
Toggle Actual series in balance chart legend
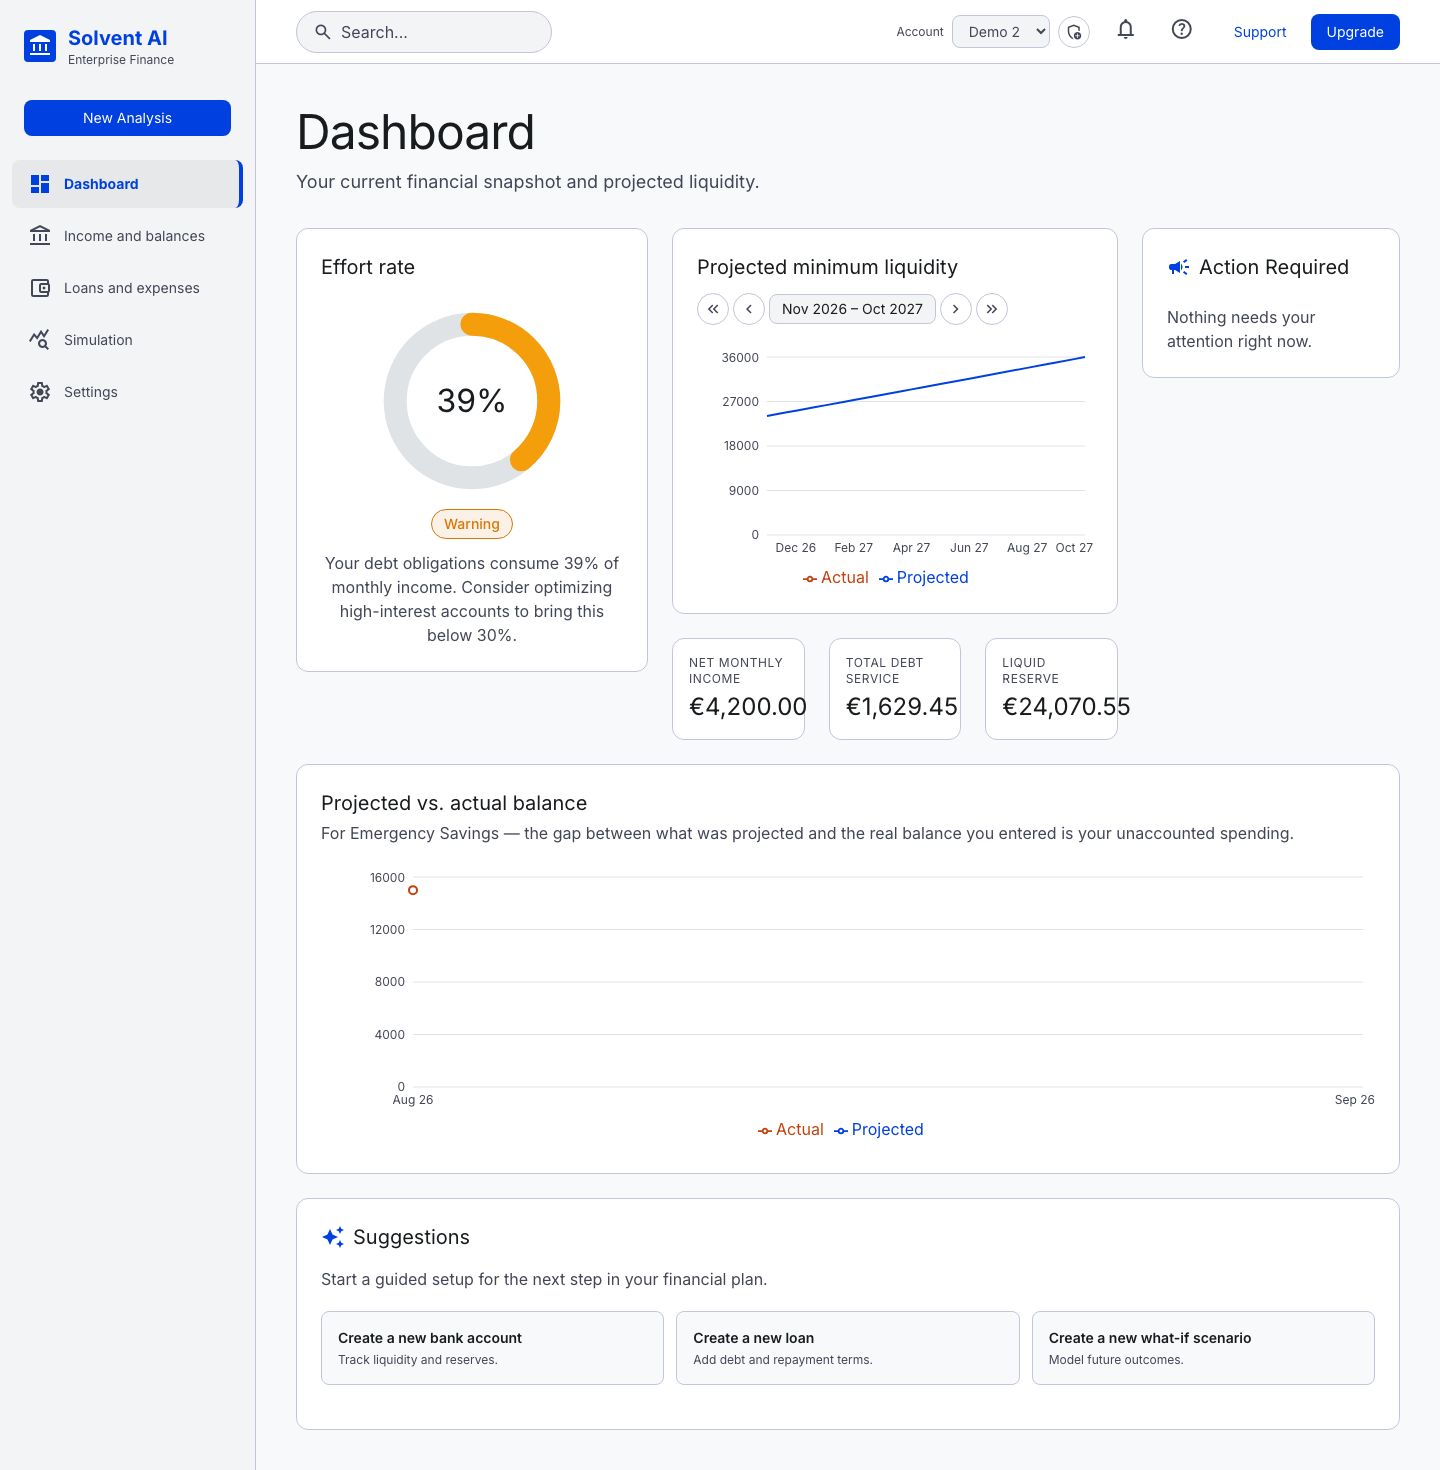click(791, 1130)
